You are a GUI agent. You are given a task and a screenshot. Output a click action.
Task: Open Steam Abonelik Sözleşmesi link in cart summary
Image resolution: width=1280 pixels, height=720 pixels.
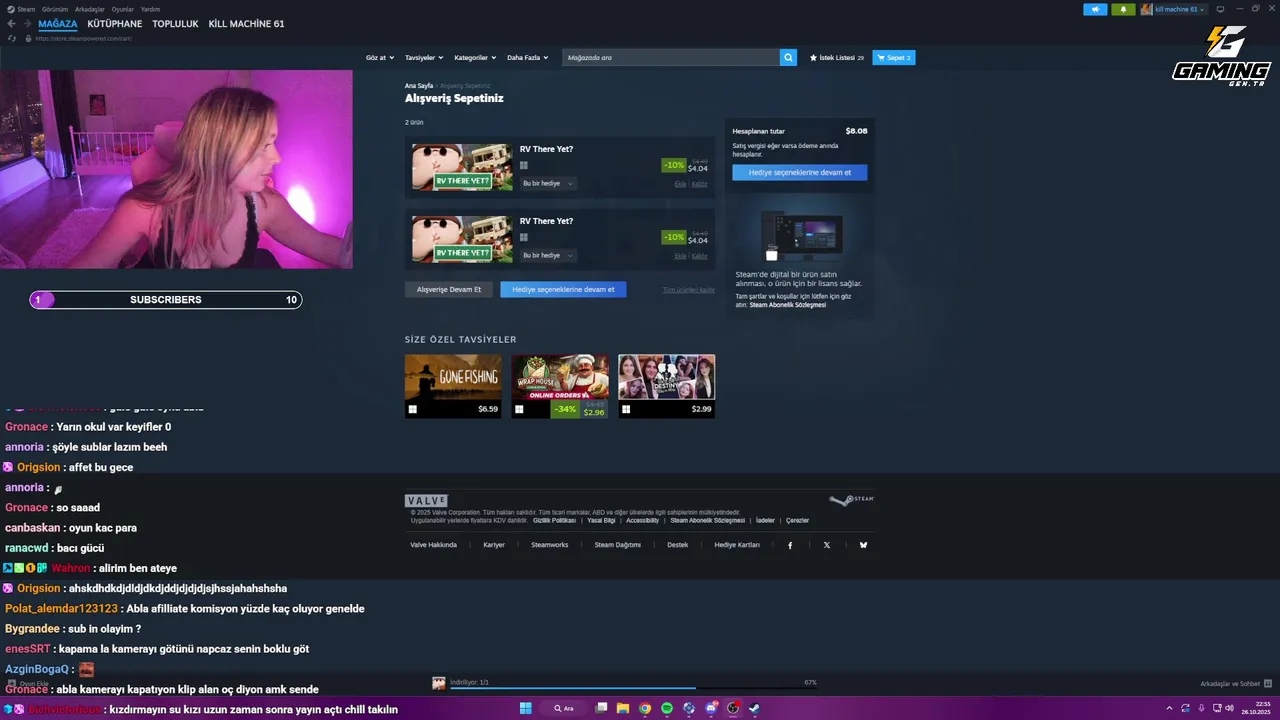pos(787,305)
